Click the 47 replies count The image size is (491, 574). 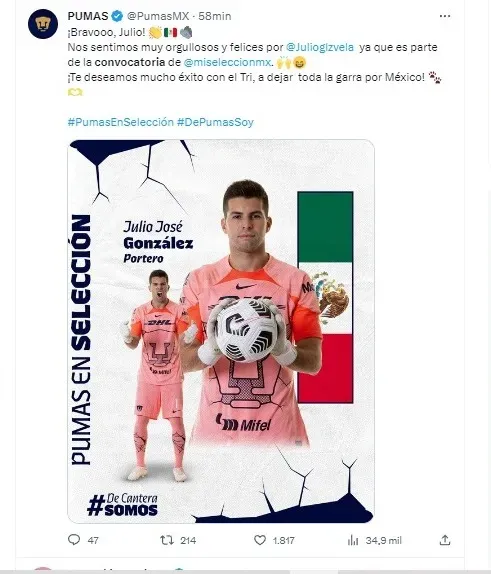[93, 540]
